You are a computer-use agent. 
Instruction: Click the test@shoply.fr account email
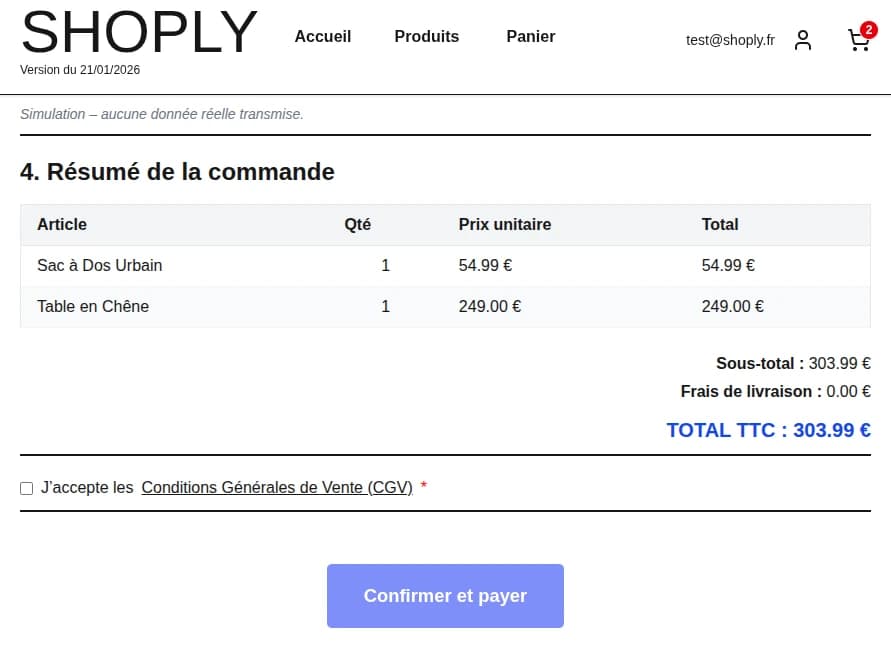coord(730,40)
